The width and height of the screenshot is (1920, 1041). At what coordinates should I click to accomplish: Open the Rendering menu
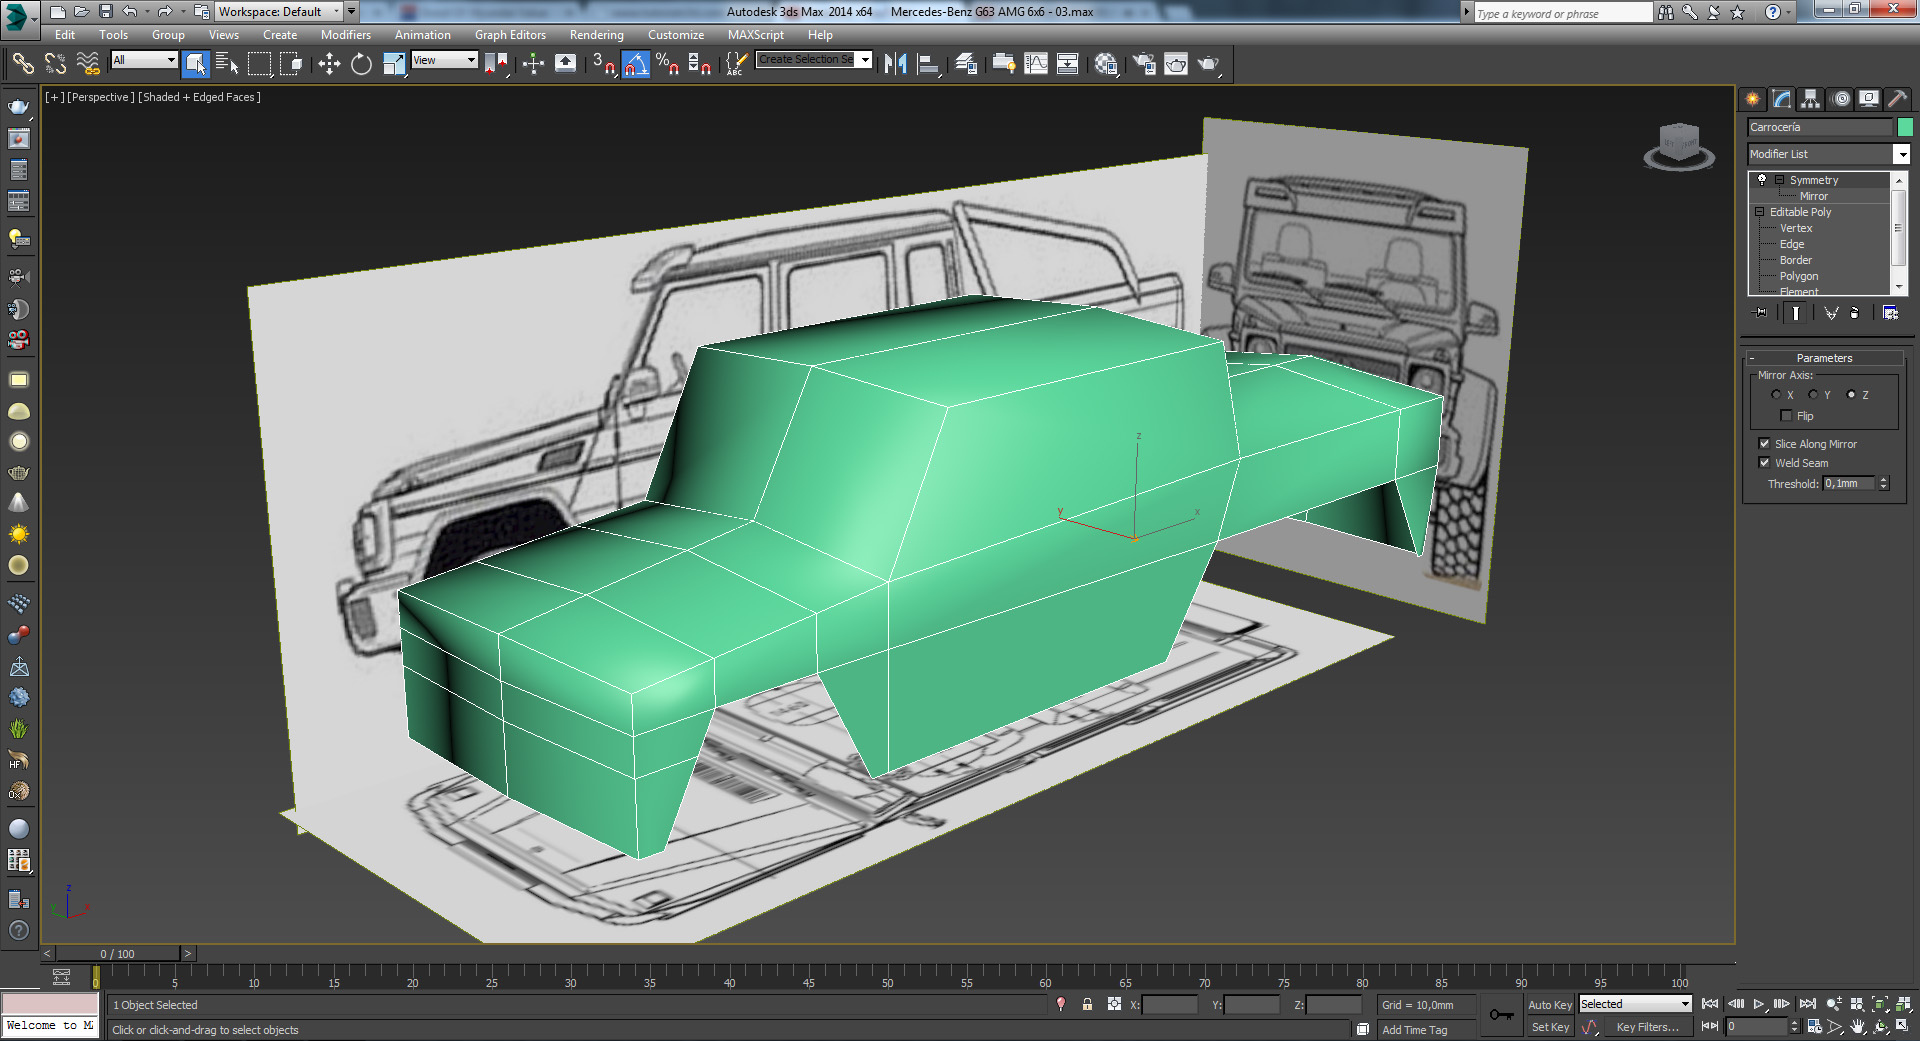(x=596, y=35)
